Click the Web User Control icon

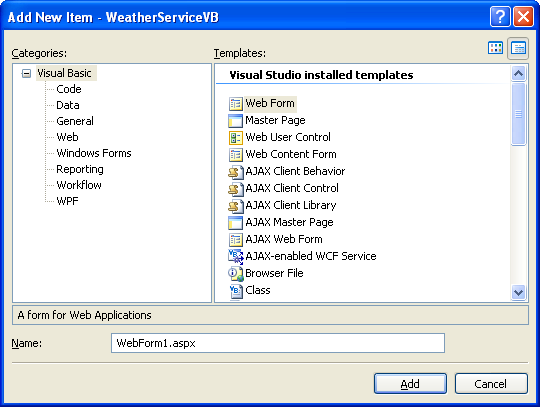pos(236,137)
